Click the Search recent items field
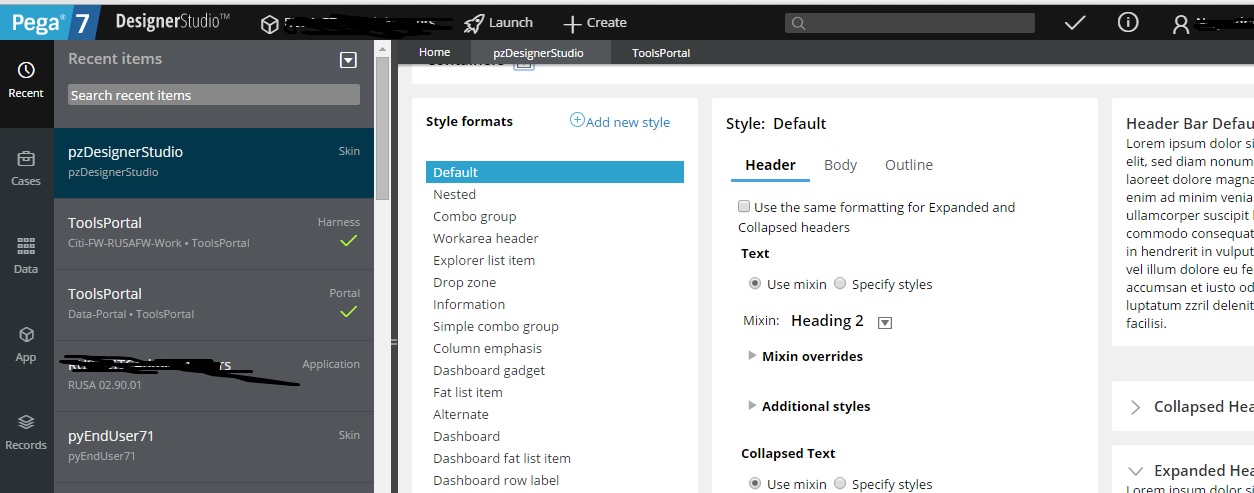The image size is (1254, 493). 214,95
